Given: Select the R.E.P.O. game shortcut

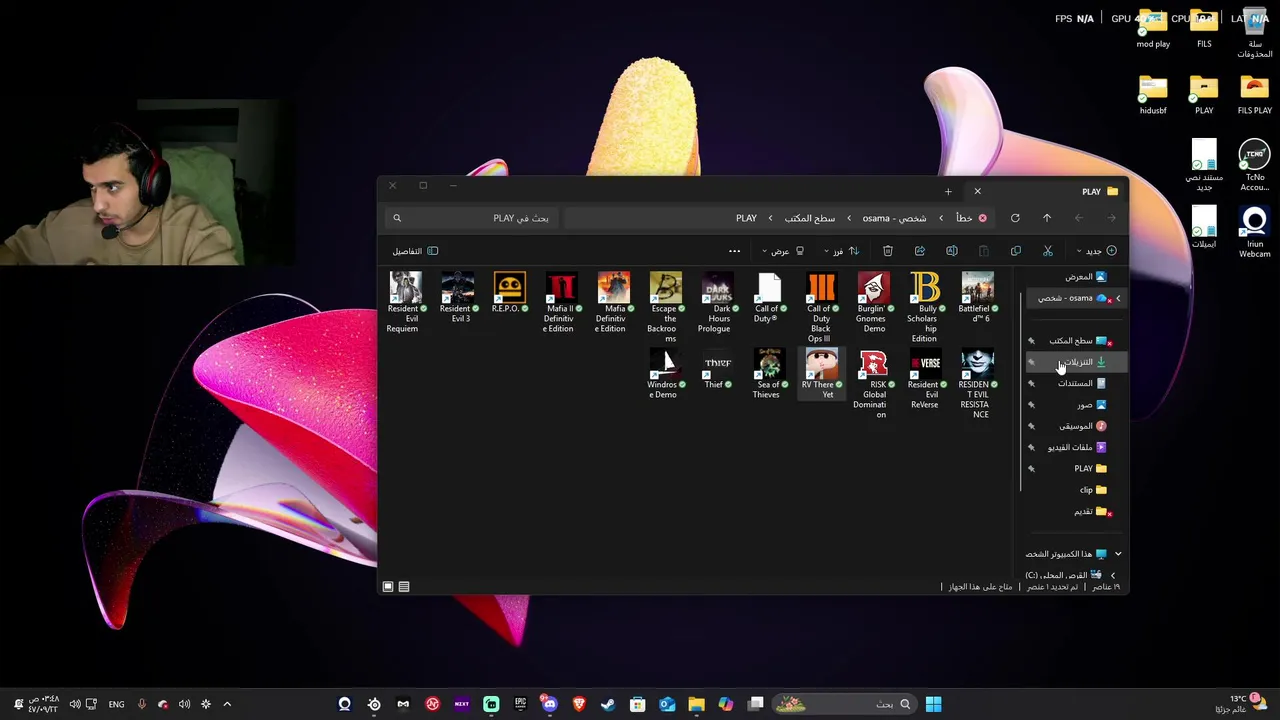Looking at the screenshot, I should [509, 292].
